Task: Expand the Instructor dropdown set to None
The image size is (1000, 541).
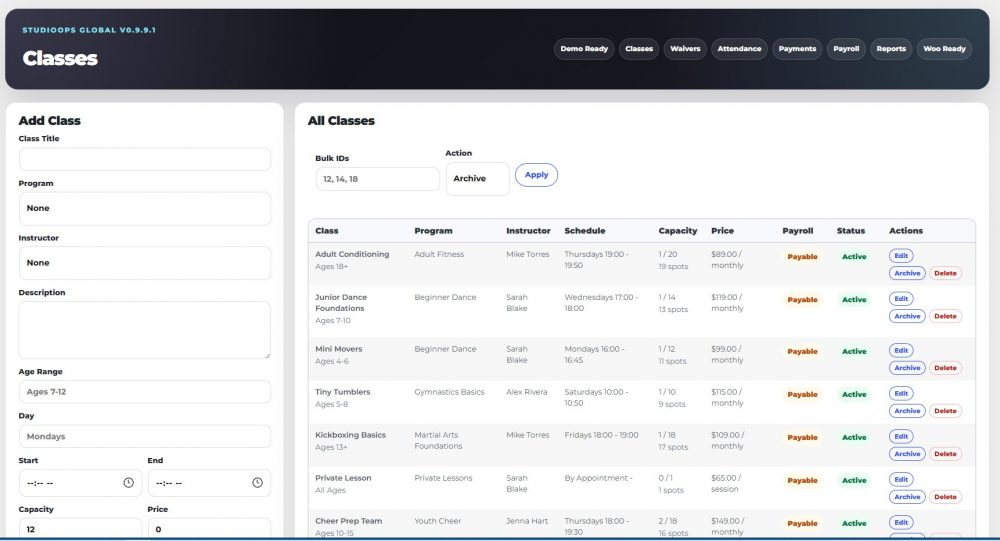Action: click(145, 263)
